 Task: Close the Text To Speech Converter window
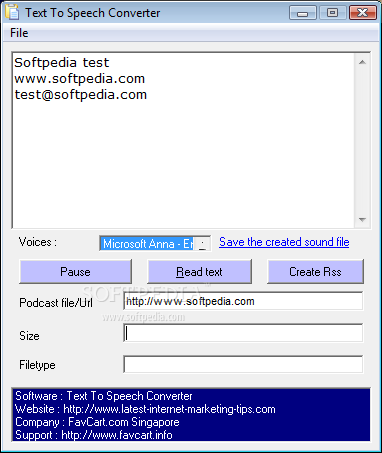[363, 13]
